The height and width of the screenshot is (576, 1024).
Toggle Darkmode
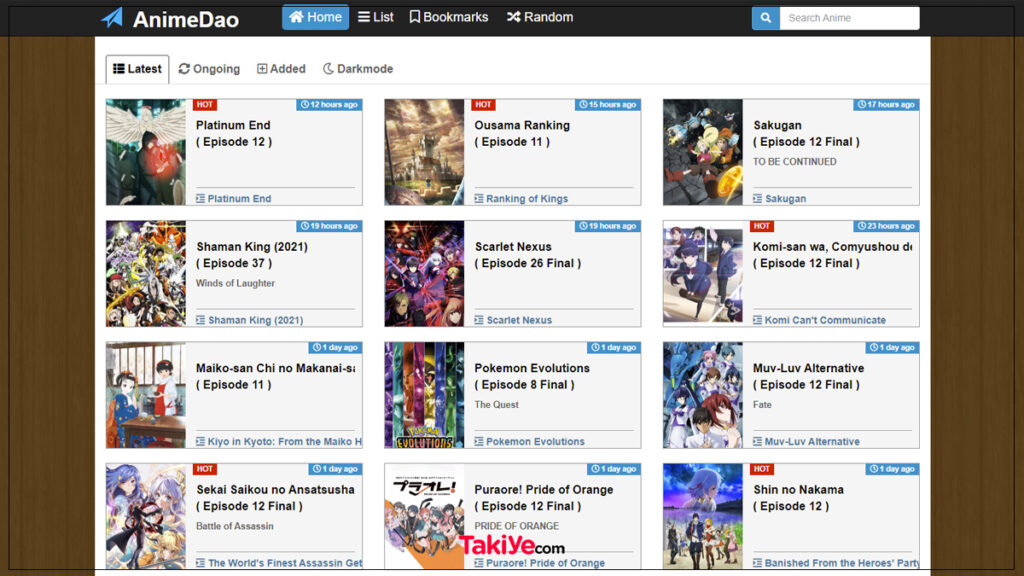pos(358,69)
